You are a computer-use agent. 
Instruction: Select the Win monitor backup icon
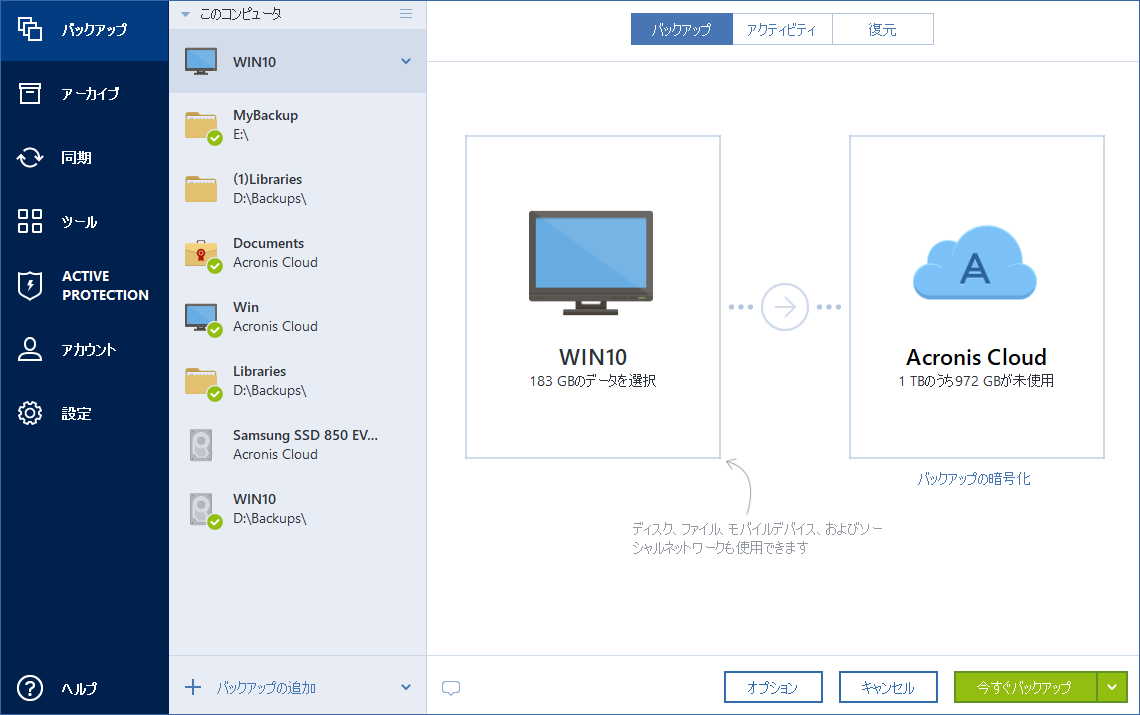pyautogui.click(x=203, y=319)
